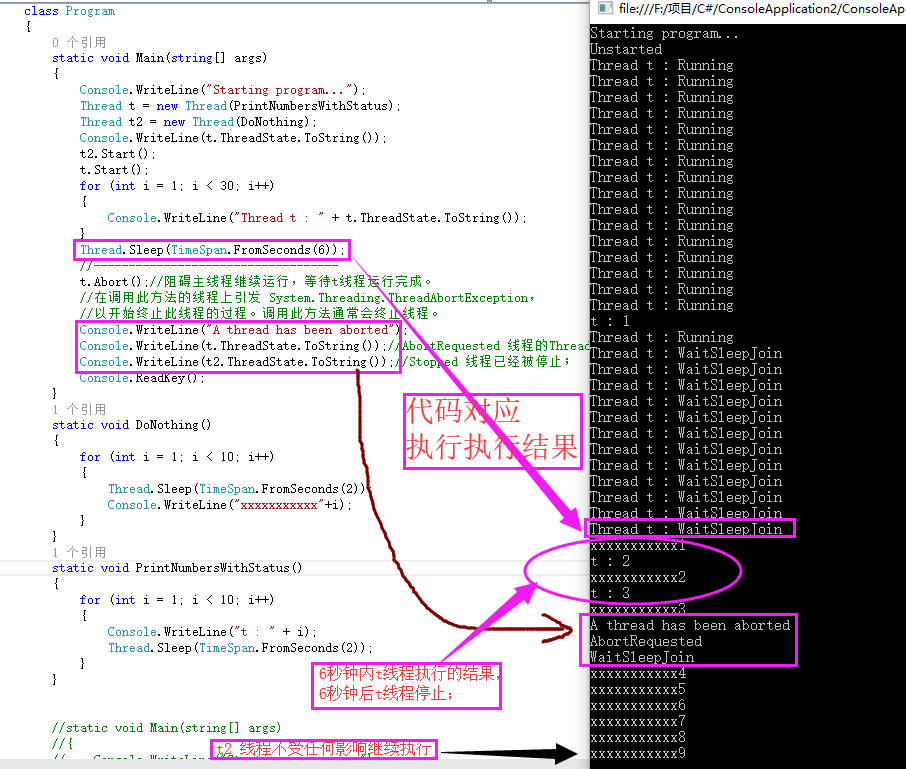This screenshot has height=769, width=906.
Task: Open the '1 个引用' code lens above DoNothing
Action: (79, 409)
